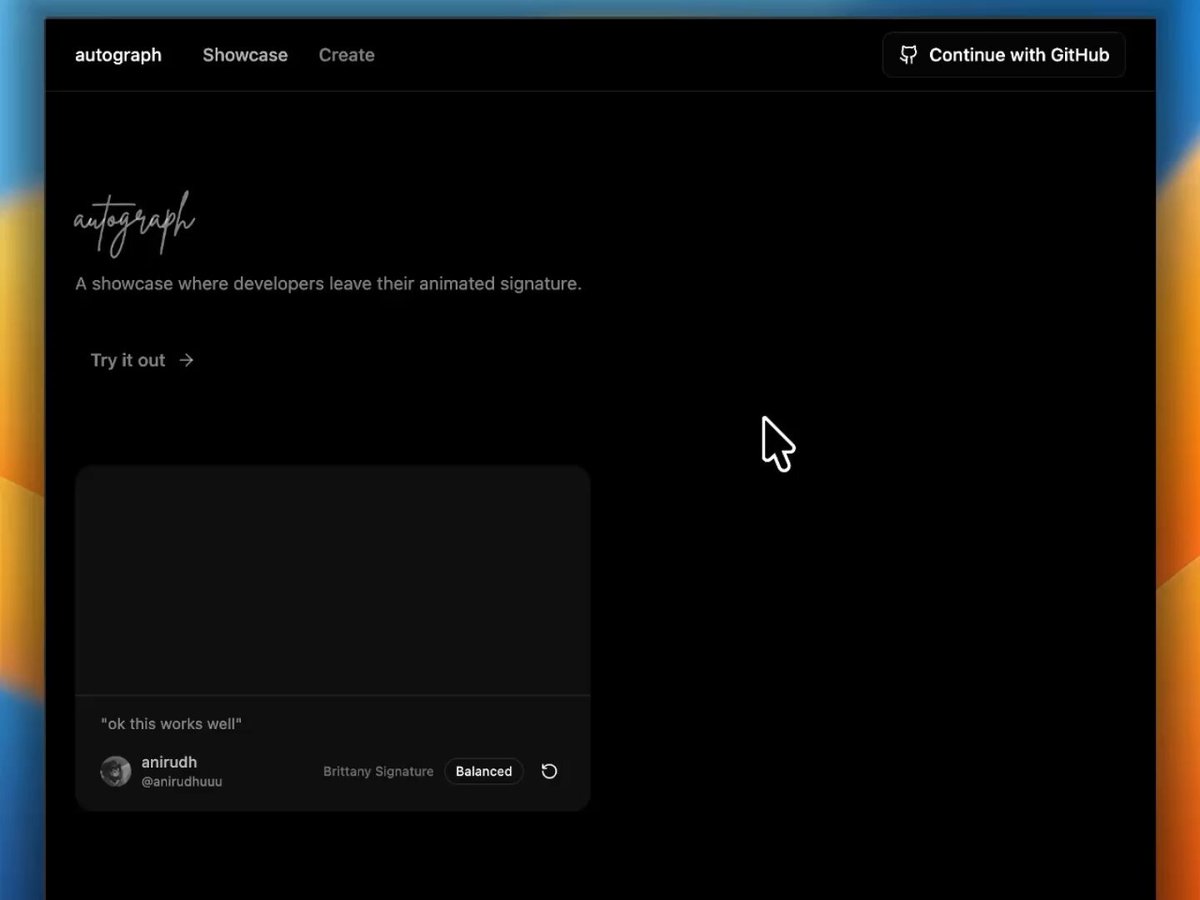The height and width of the screenshot is (900, 1200).
Task: Click the signature canvas area of anirudh's card
Action: pyautogui.click(x=333, y=580)
